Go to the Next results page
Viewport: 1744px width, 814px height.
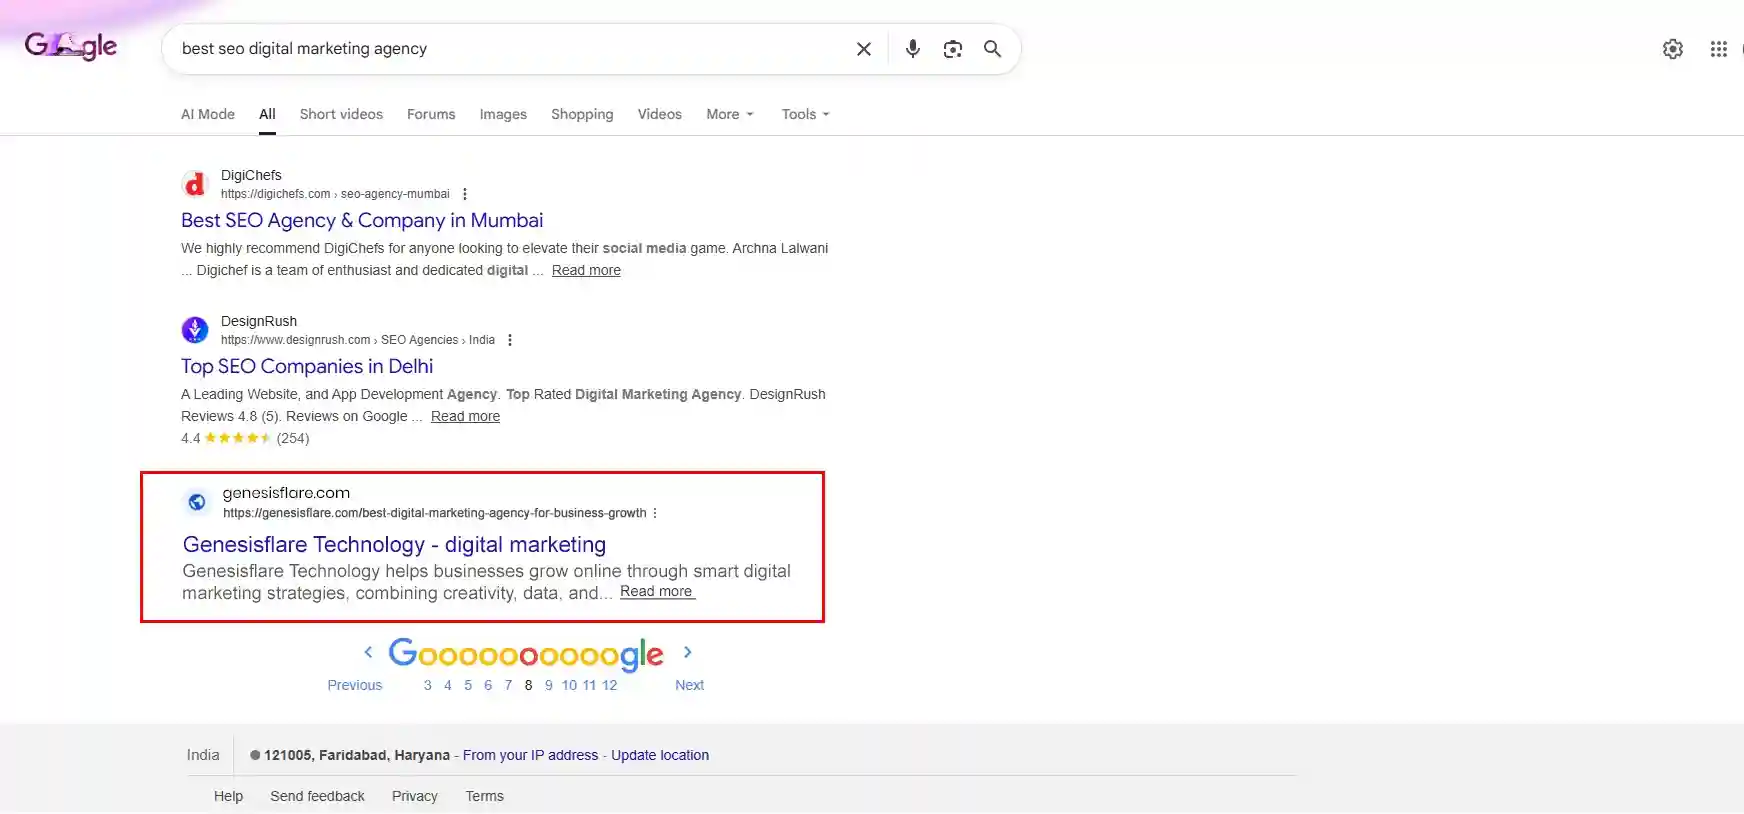(689, 685)
